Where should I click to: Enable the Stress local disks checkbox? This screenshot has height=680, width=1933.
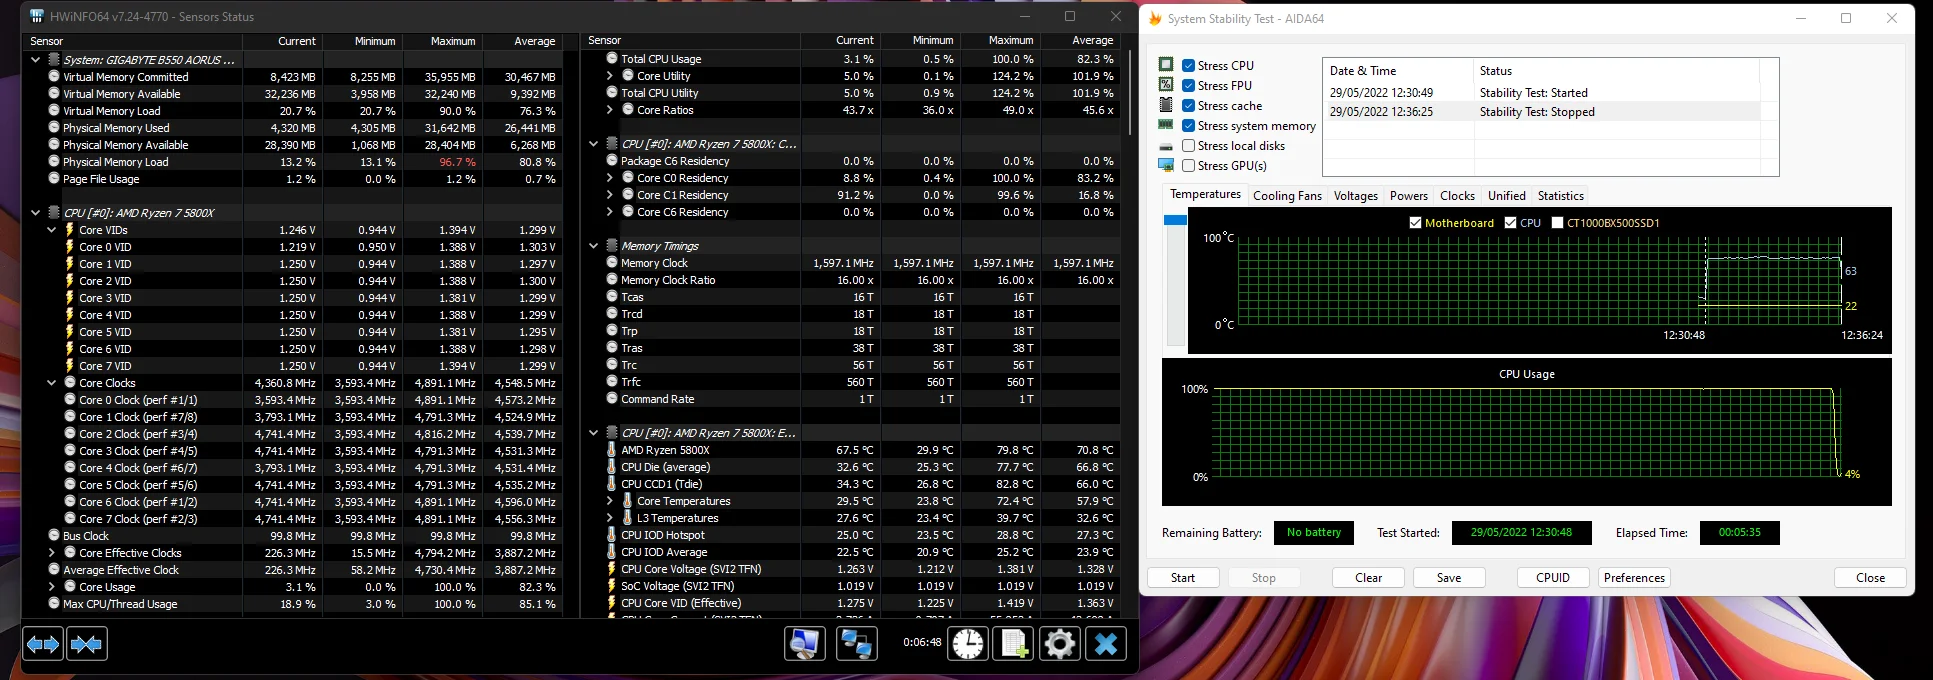[1188, 145]
